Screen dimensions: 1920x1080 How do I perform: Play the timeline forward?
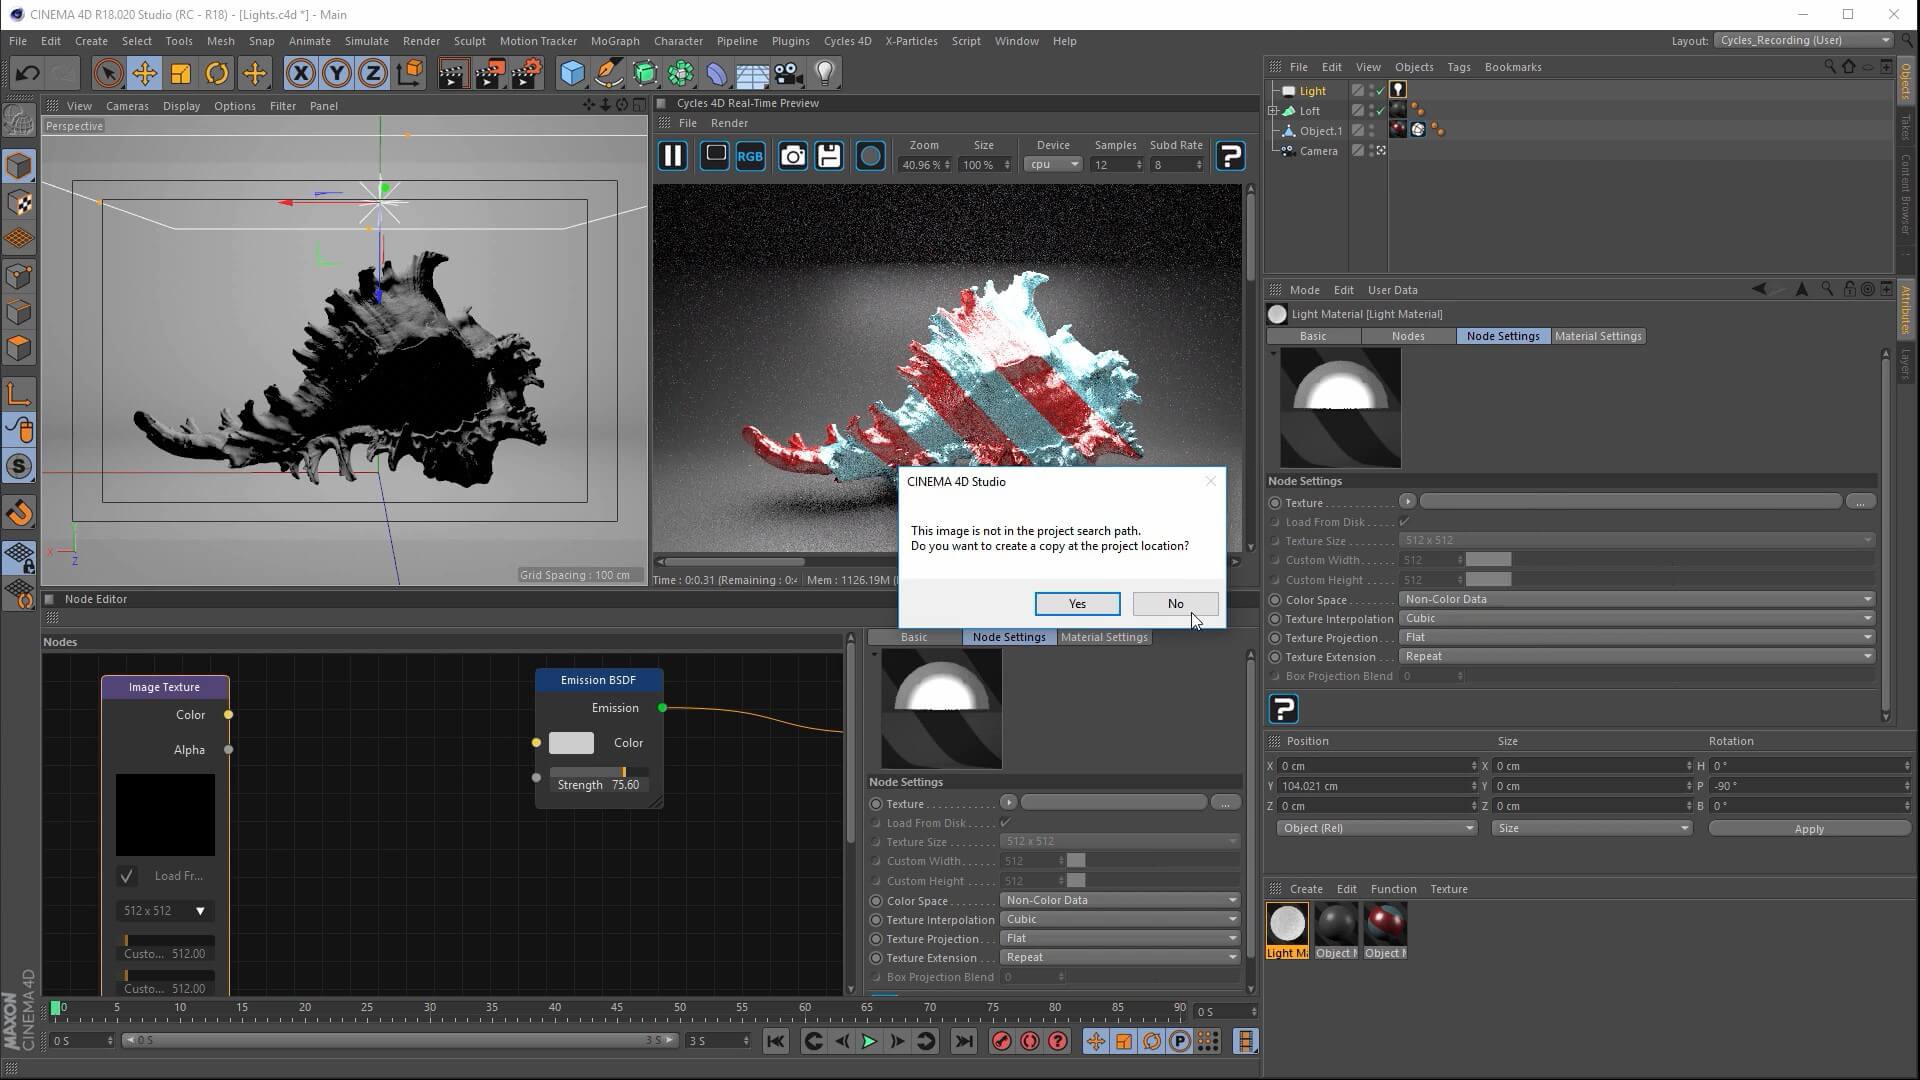pos(869,1042)
